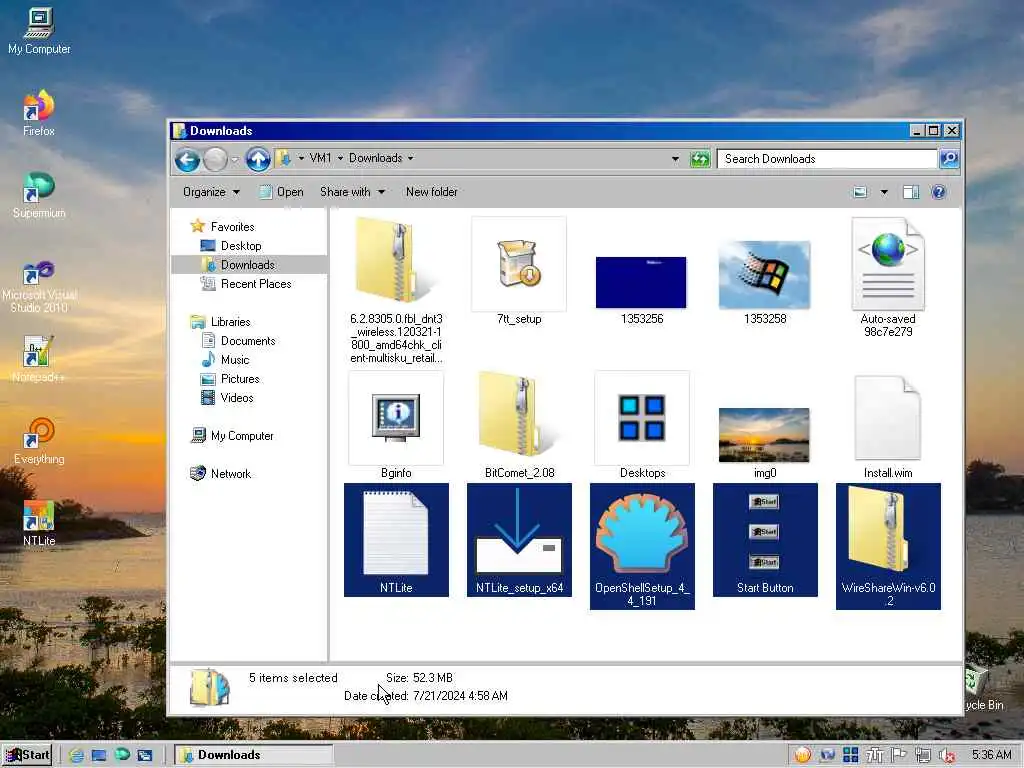Click the muted volume tray icon
The height and width of the screenshot is (768, 1024).
coord(946,755)
